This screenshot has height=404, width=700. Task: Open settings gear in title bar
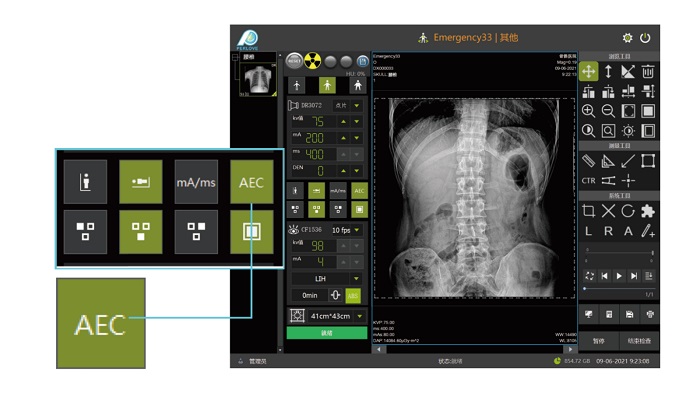click(628, 38)
